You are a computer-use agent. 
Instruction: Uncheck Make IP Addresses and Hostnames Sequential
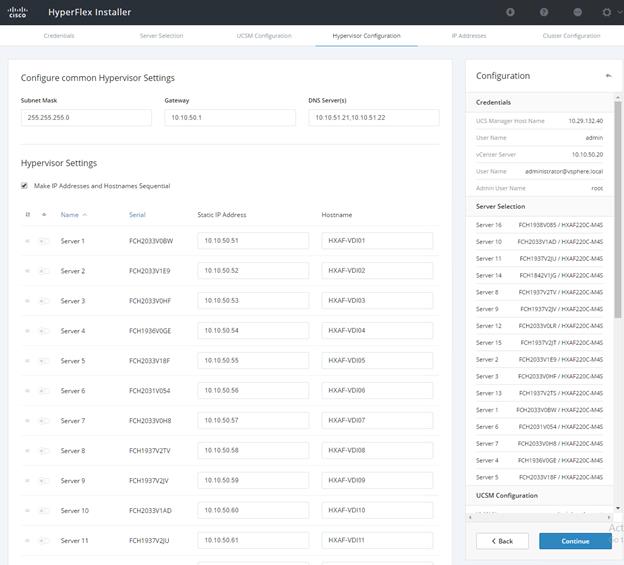coord(24,186)
